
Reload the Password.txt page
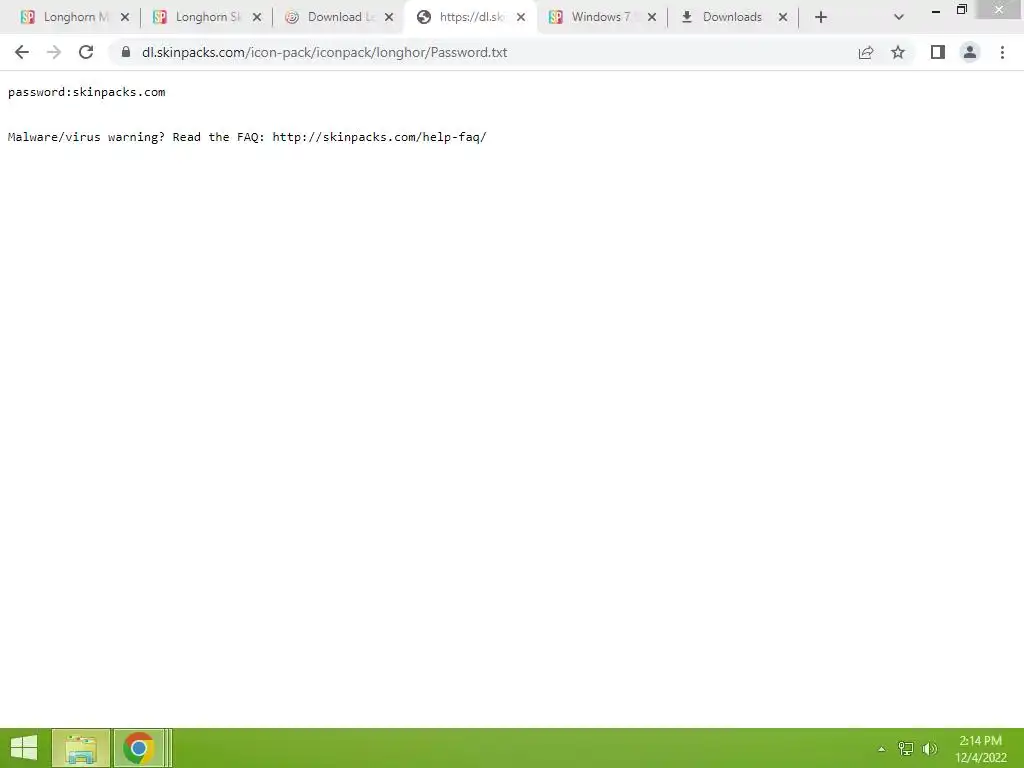point(86,52)
